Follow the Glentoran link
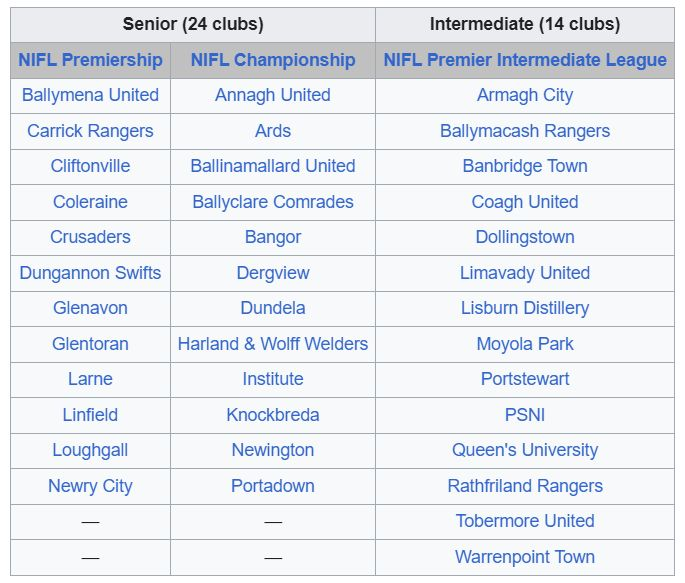 click(x=90, y=344)
